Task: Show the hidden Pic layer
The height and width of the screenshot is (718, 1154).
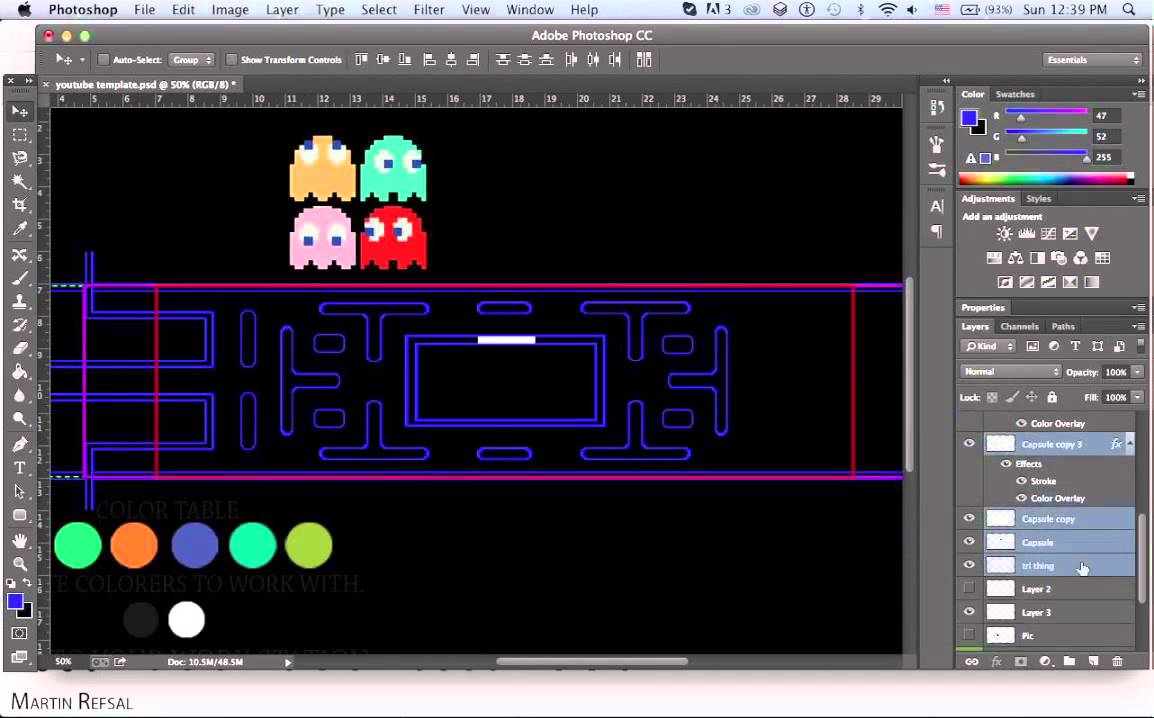Action: 969,634
